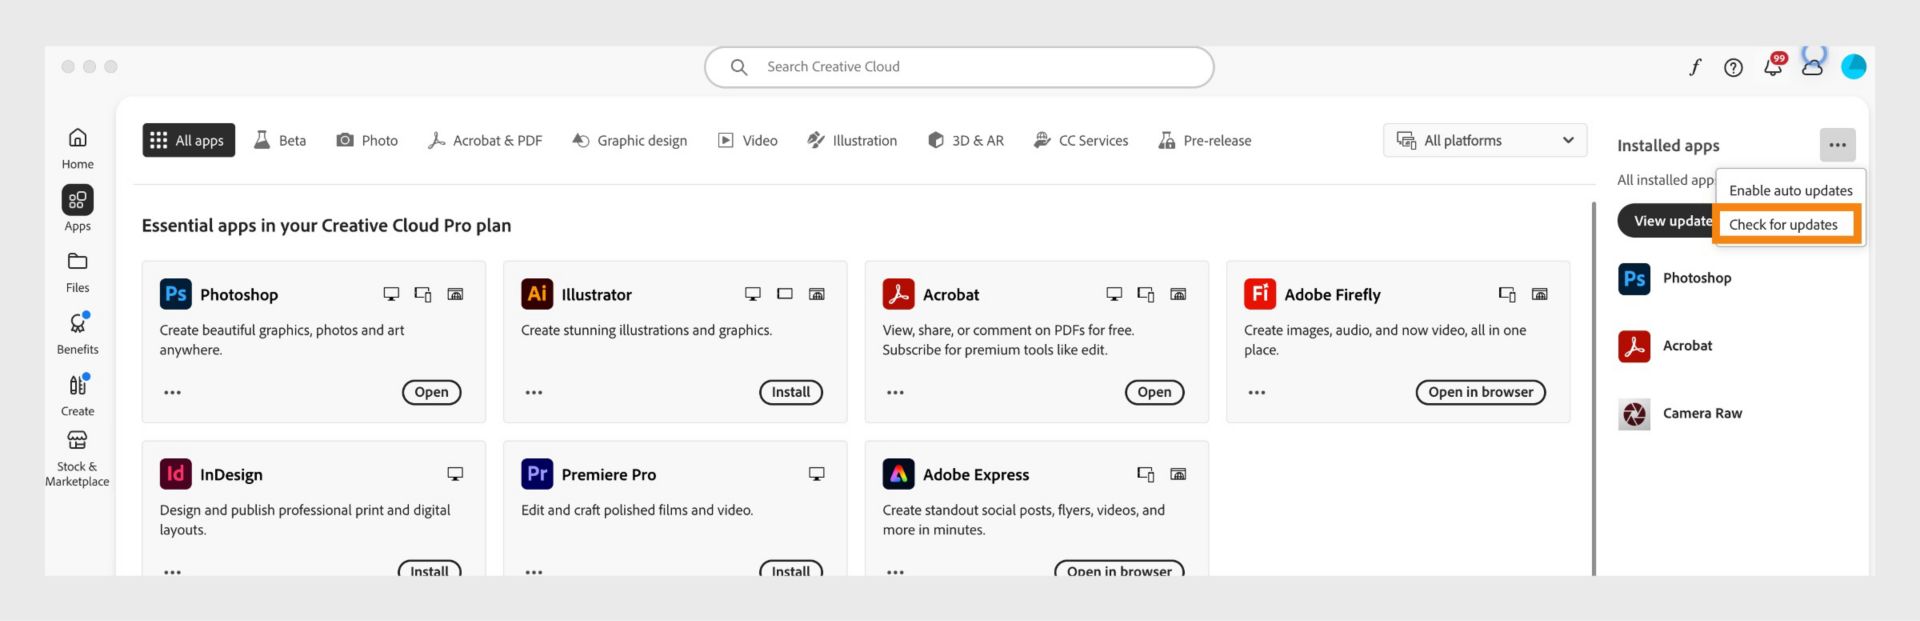Viewport: 1920px width, 621px height.
Task: Open Illustrator card more options ellipsis
Action: tap(534, 393)
